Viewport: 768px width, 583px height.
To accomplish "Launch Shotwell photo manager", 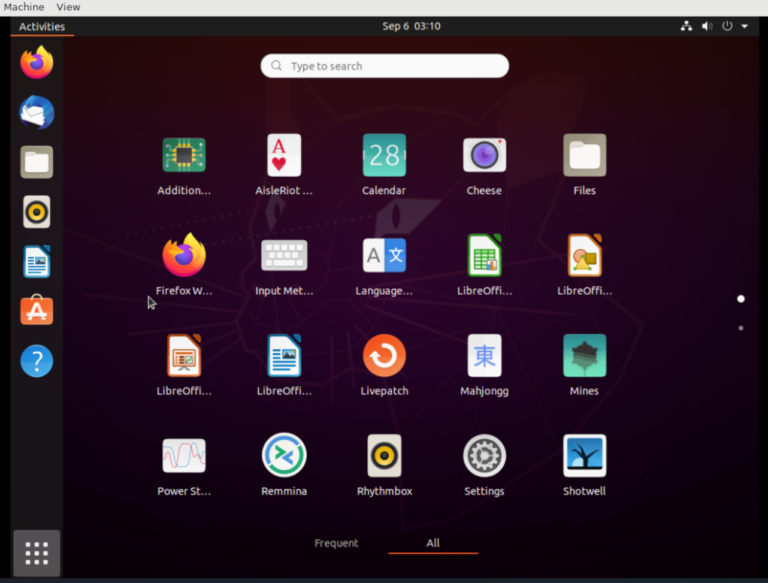I will coord(584,456).
